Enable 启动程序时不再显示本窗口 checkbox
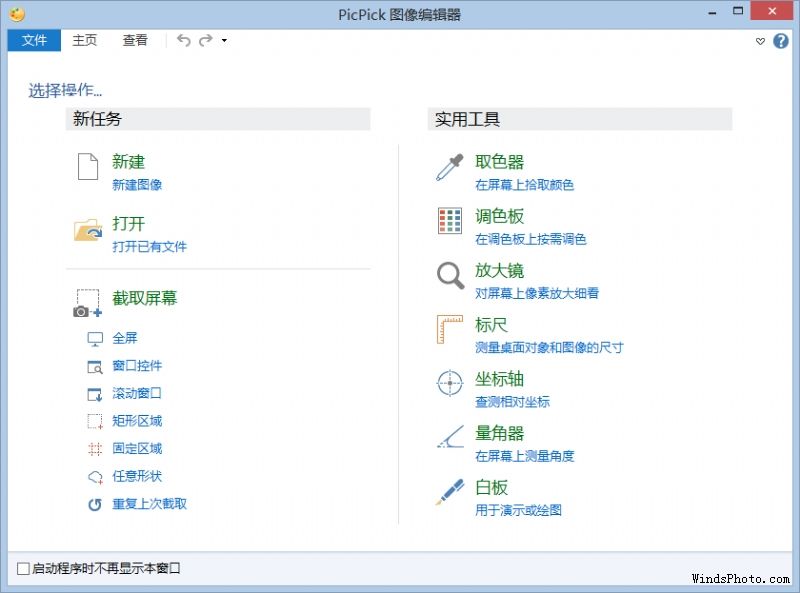800x593 pixels. (x=23, y=569)
